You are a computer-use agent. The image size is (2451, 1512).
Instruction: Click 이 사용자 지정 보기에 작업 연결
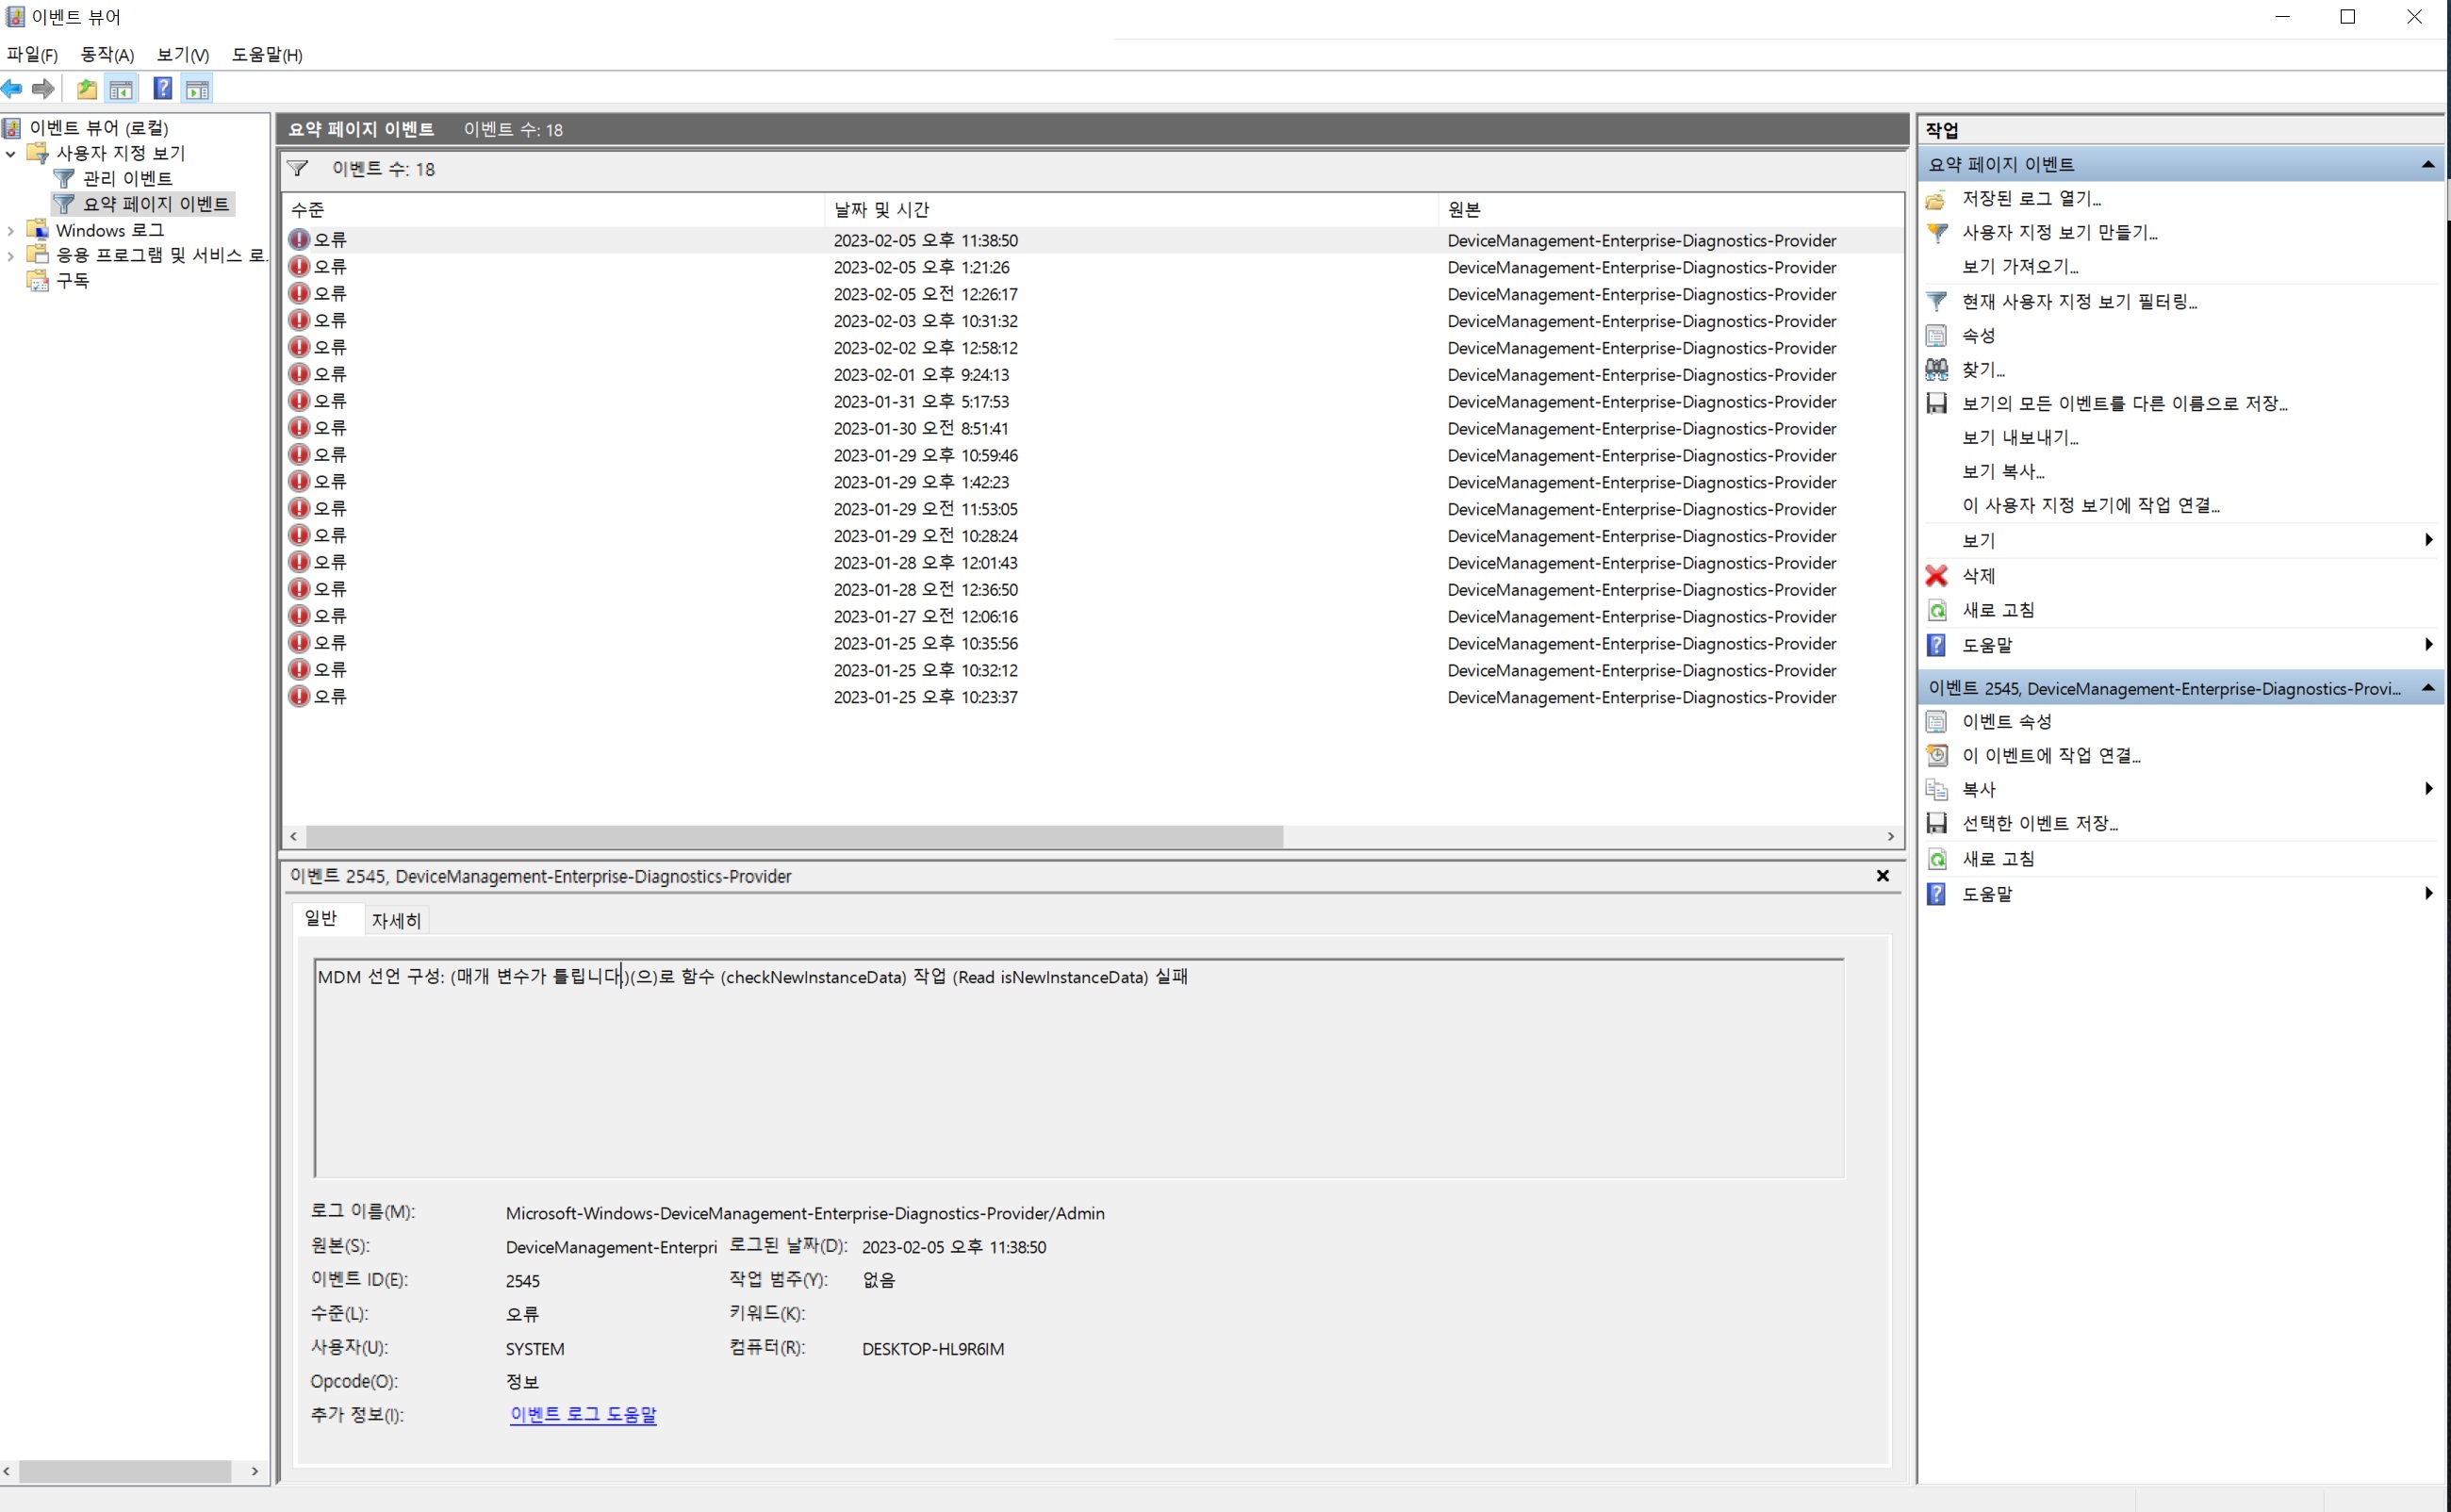click(x=2090, y=506)
